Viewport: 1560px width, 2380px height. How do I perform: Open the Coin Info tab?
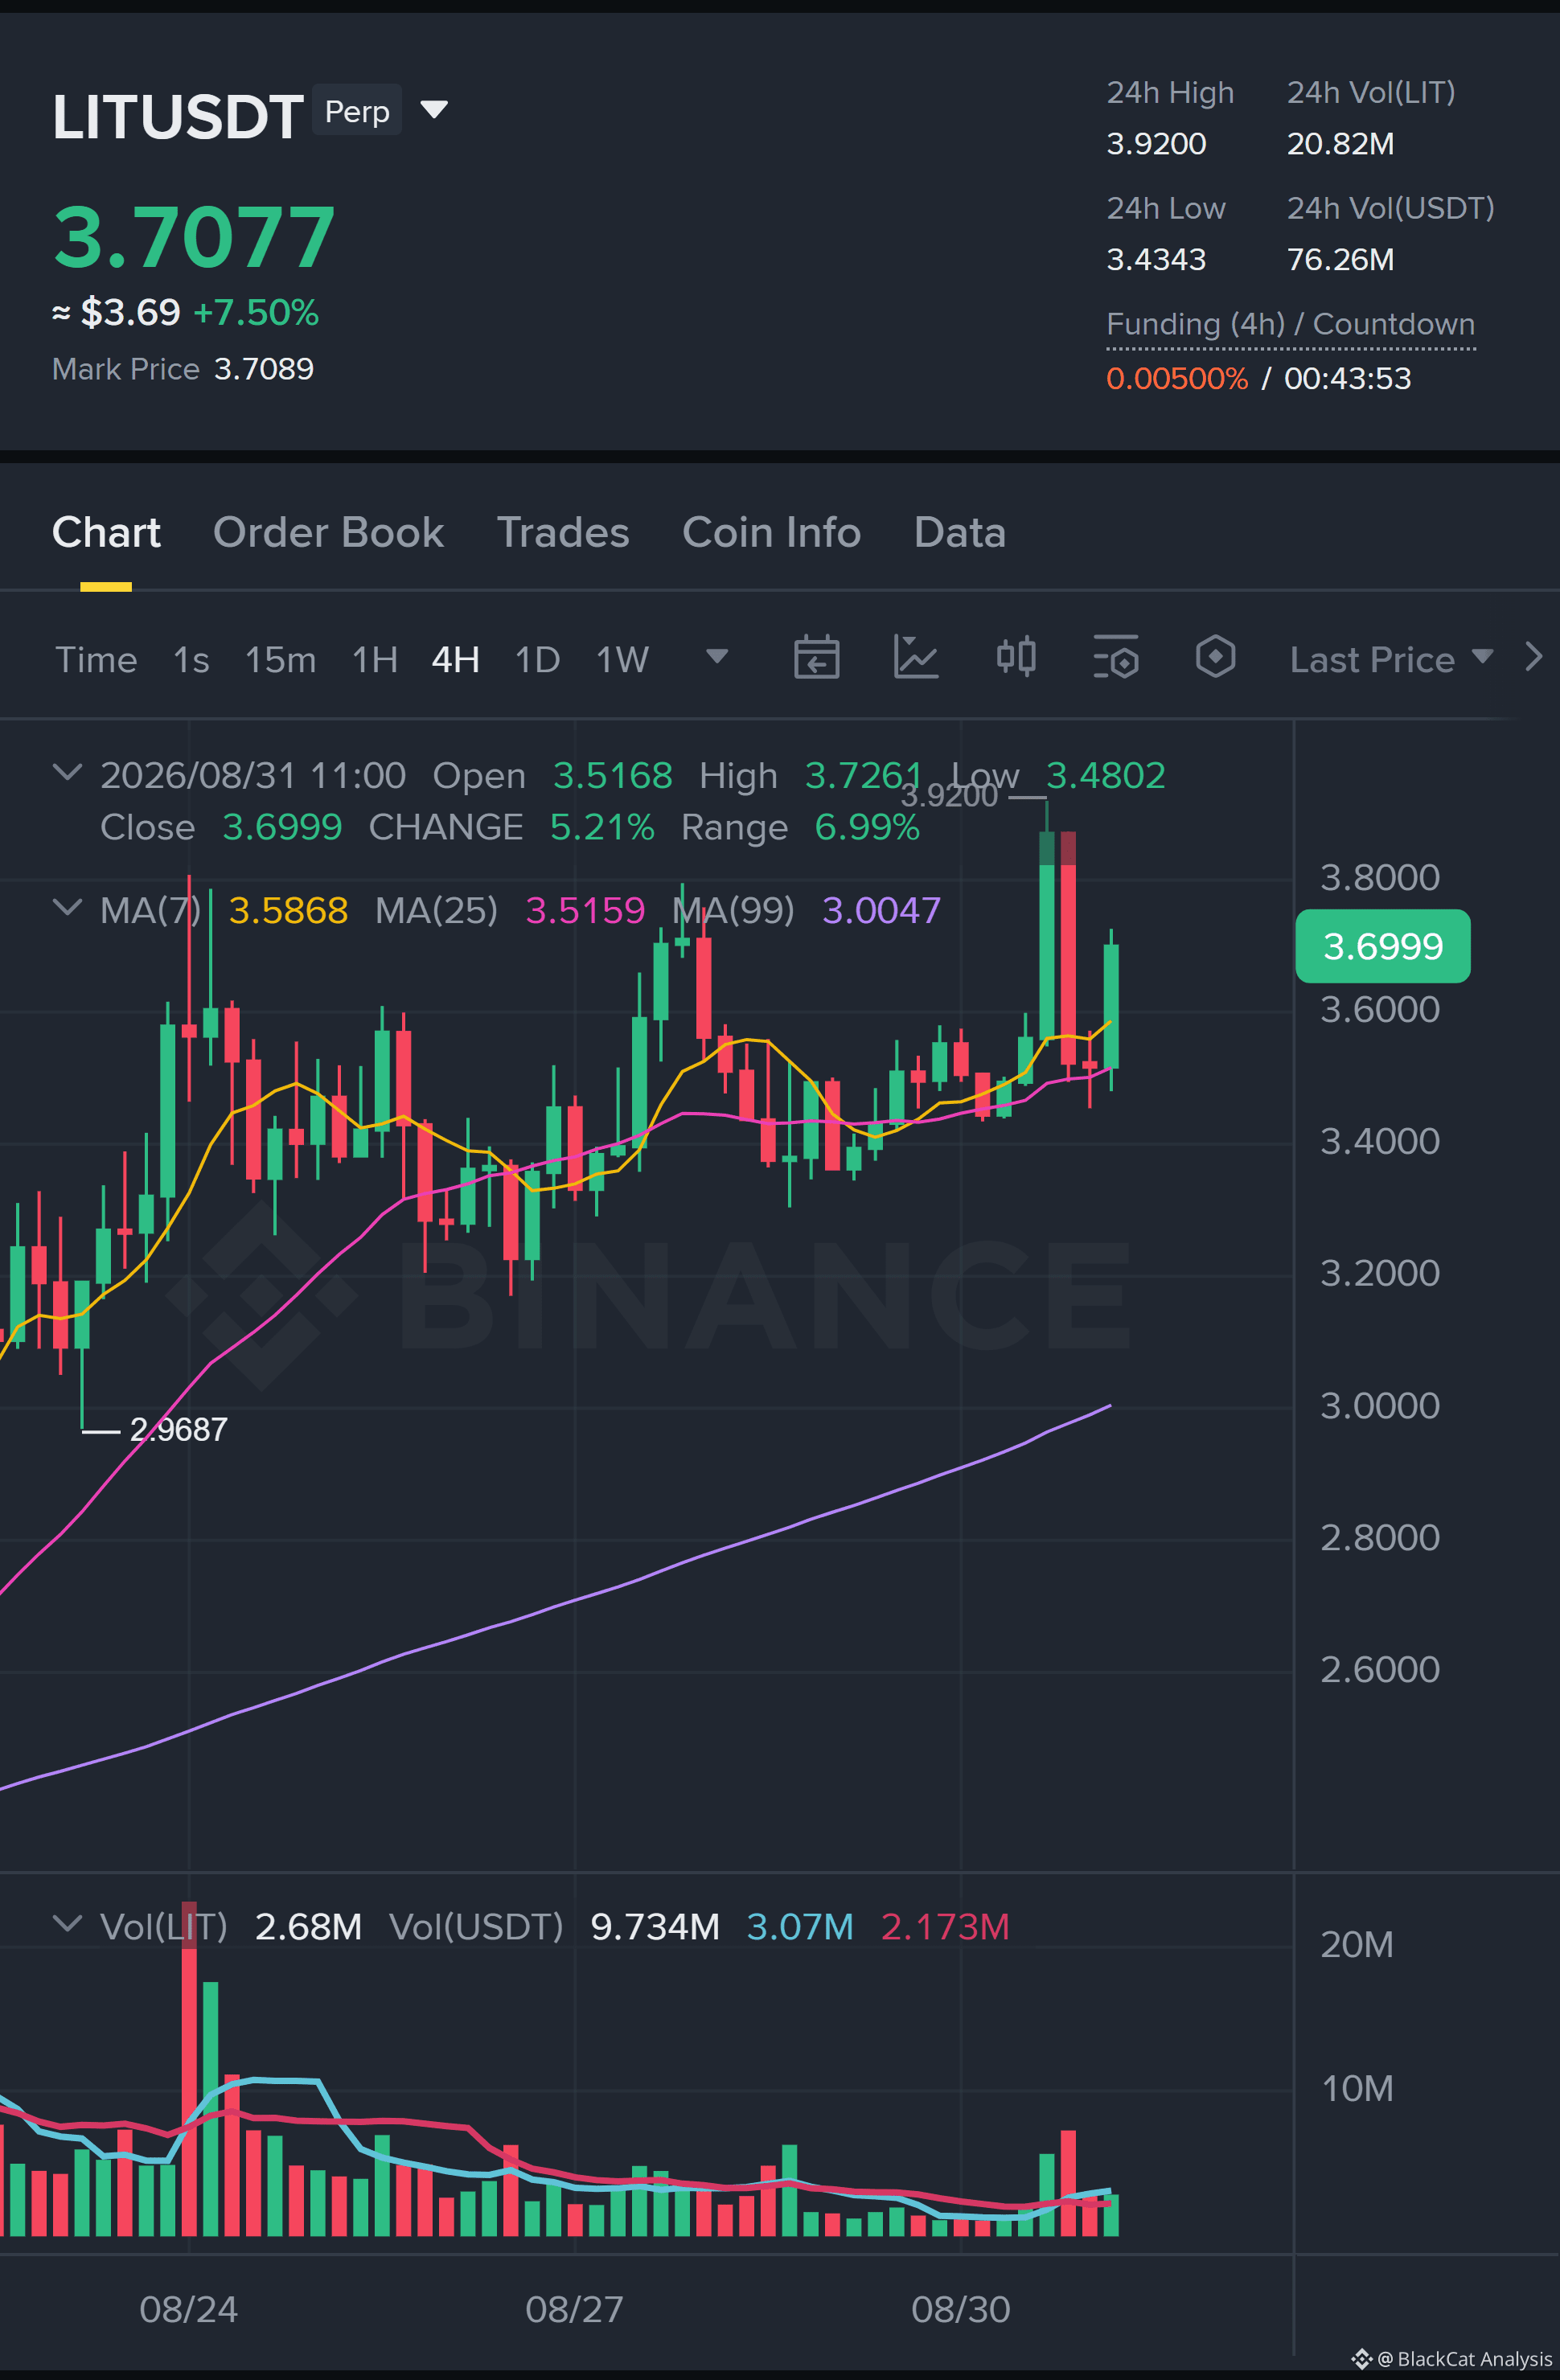click(771, 532)
